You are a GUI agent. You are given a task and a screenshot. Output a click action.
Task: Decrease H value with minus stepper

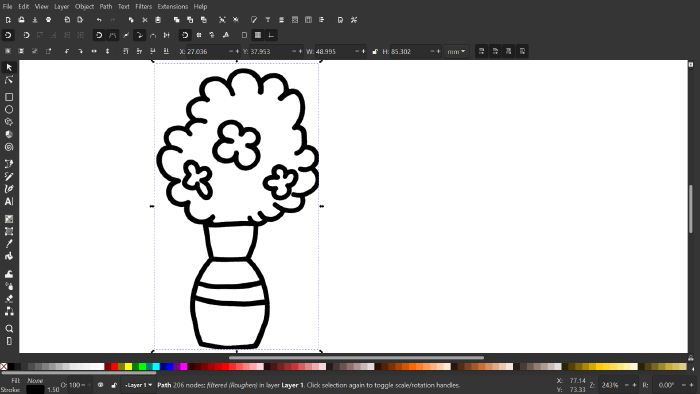click(x=432, y=52)
